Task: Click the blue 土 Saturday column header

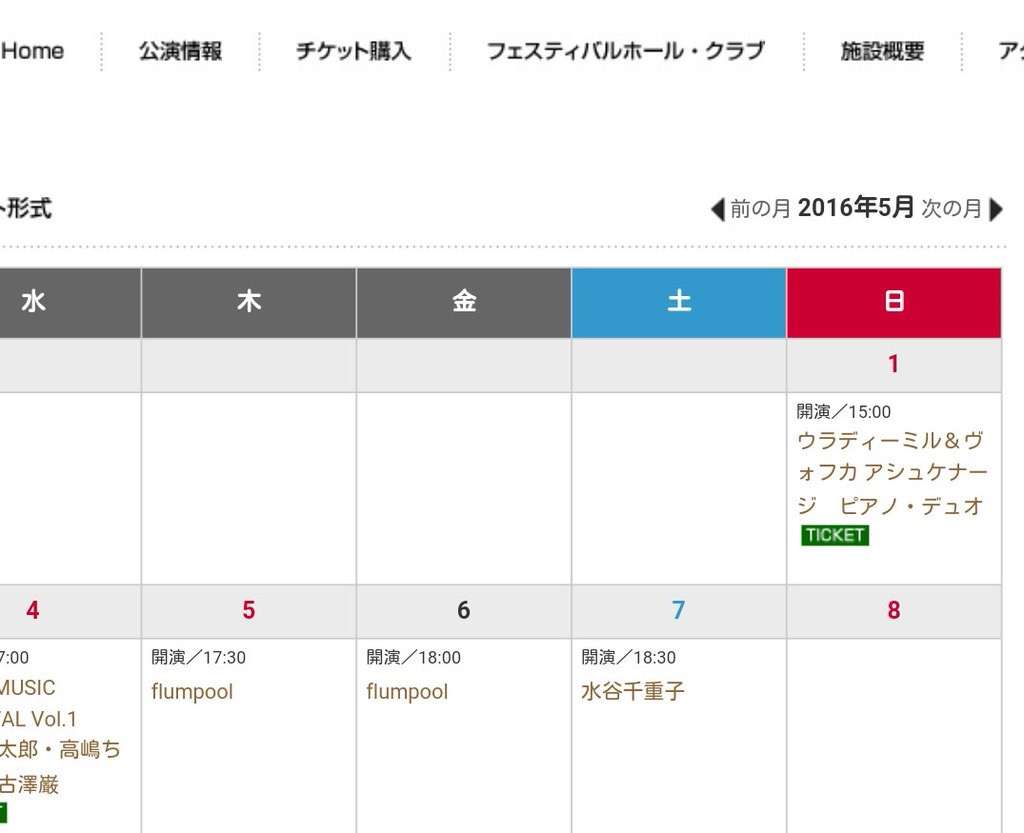Action: [x=679, y=303]
